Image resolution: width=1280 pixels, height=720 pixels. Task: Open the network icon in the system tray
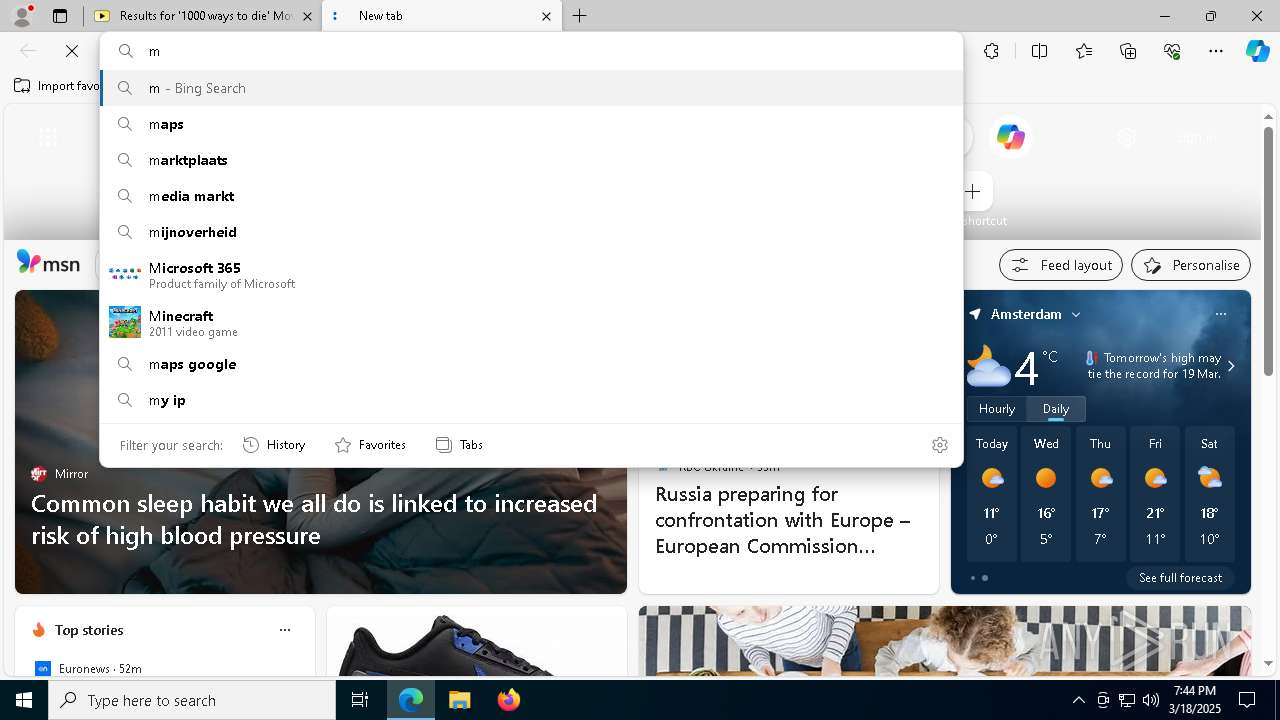1126,700
